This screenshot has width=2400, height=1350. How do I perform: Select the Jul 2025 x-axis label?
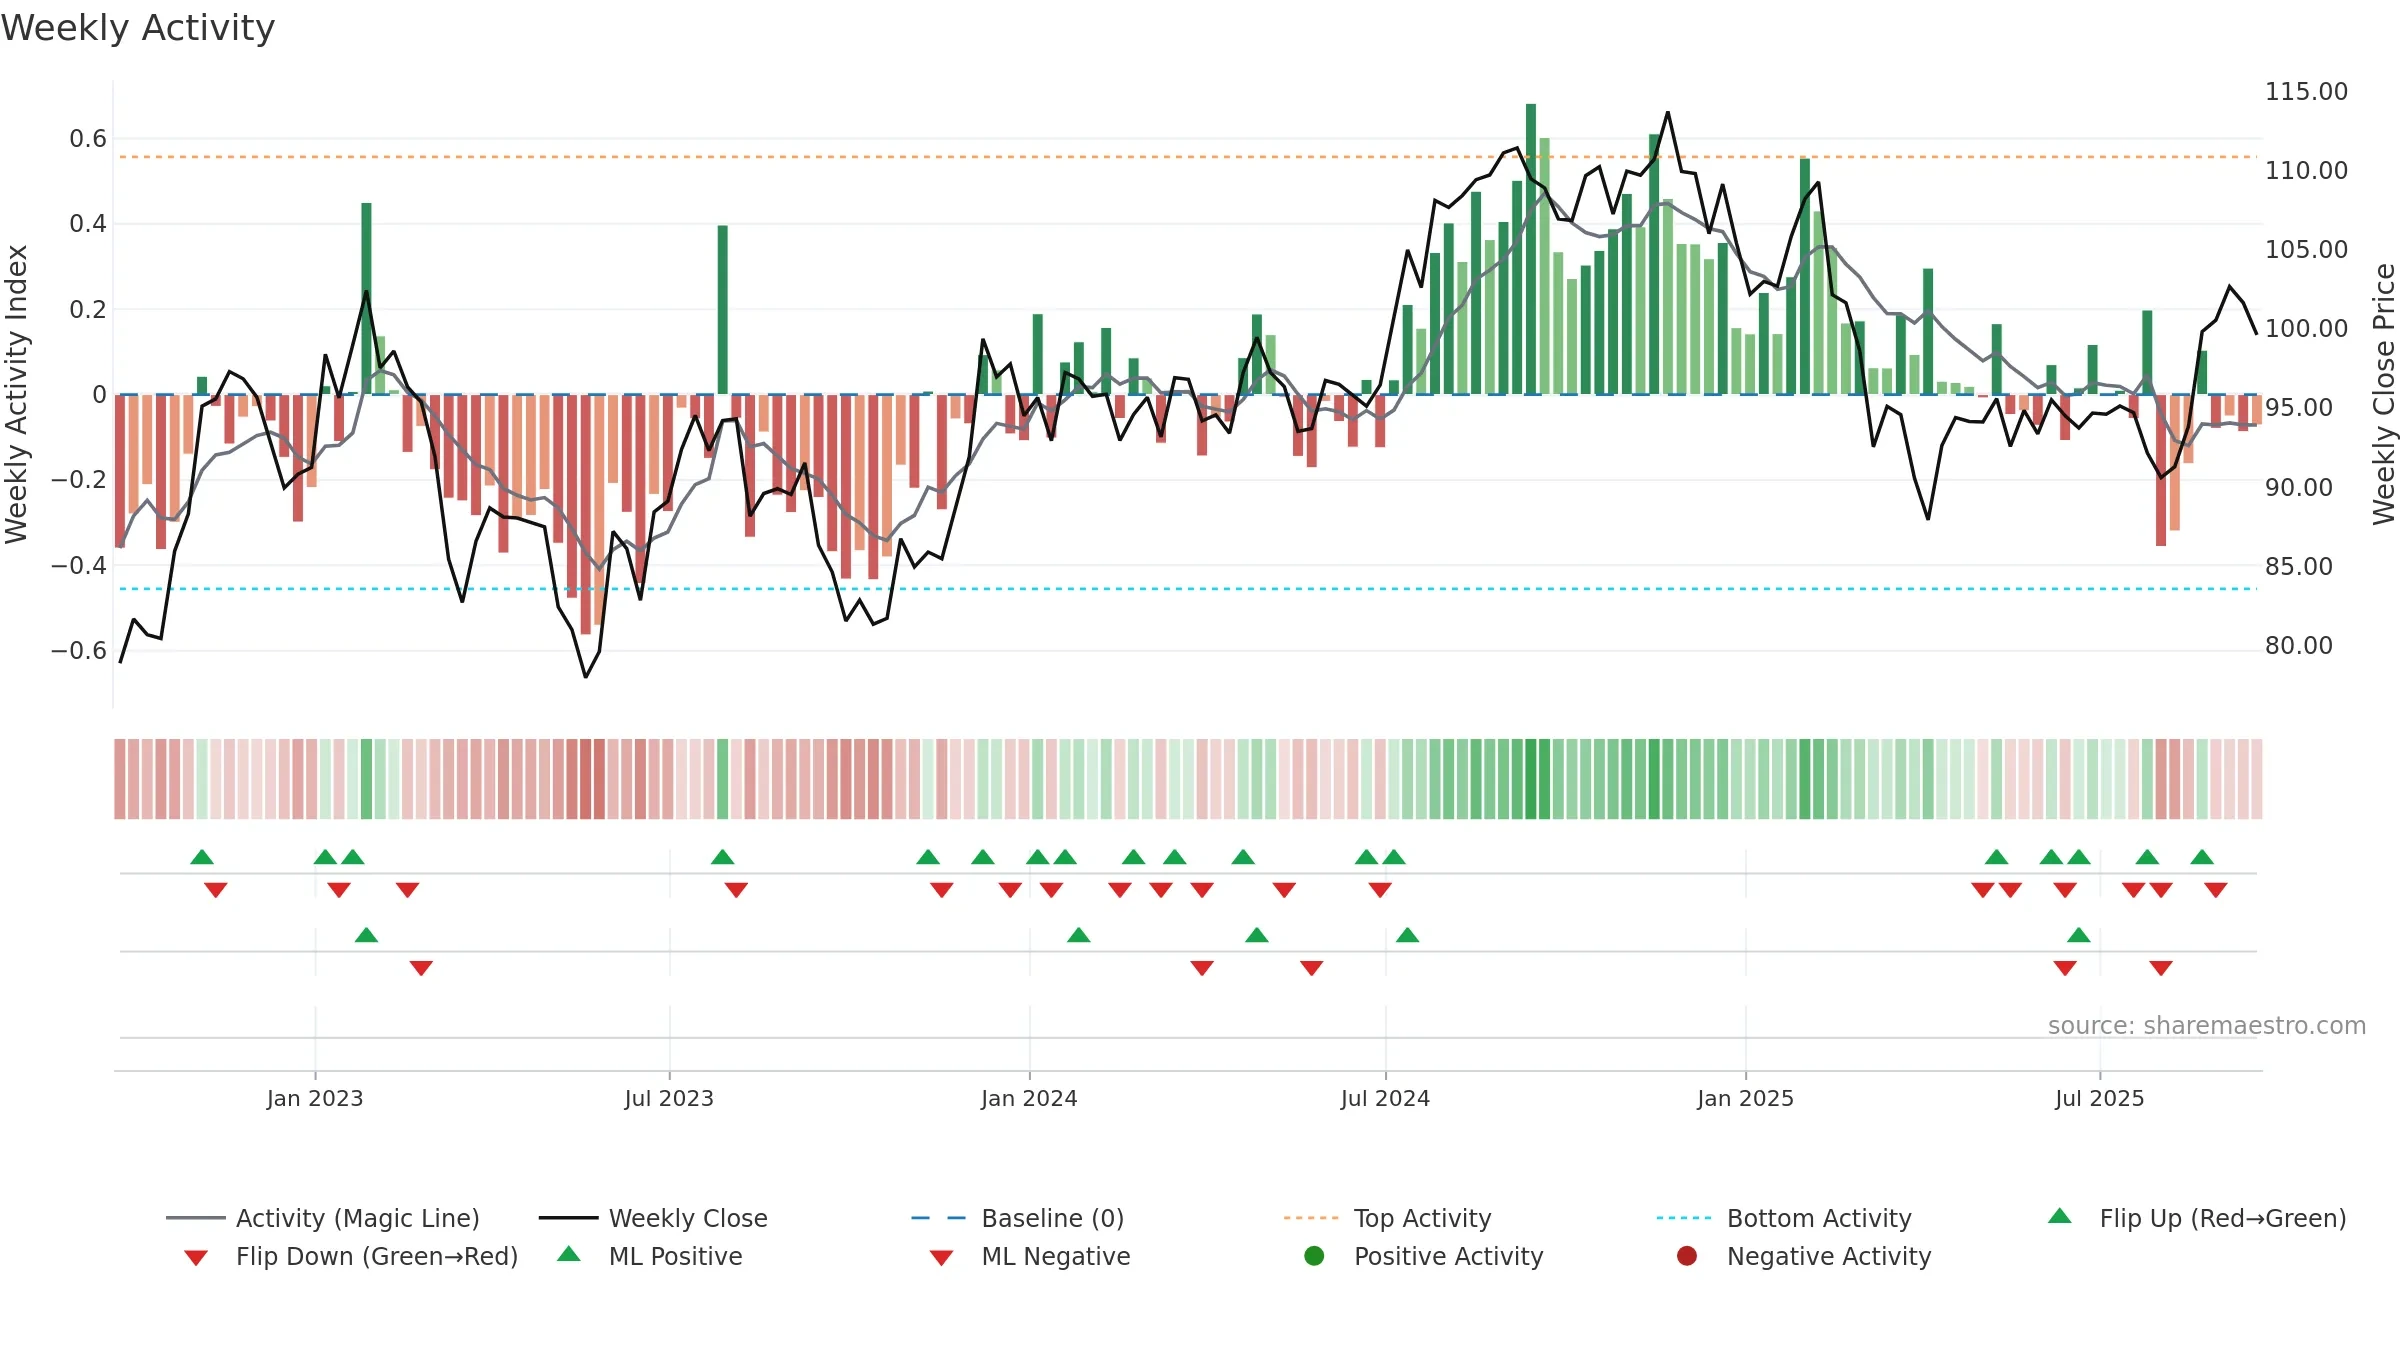coord(2100,1098)
